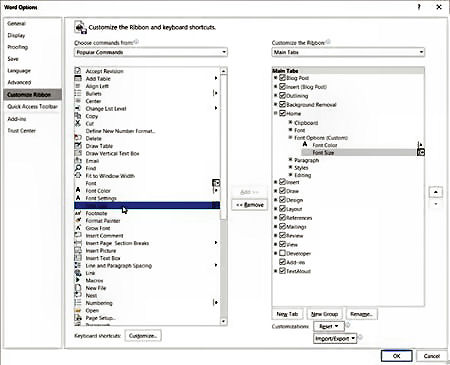
Task: Confirm with the OK button
Action: [397, 356]
